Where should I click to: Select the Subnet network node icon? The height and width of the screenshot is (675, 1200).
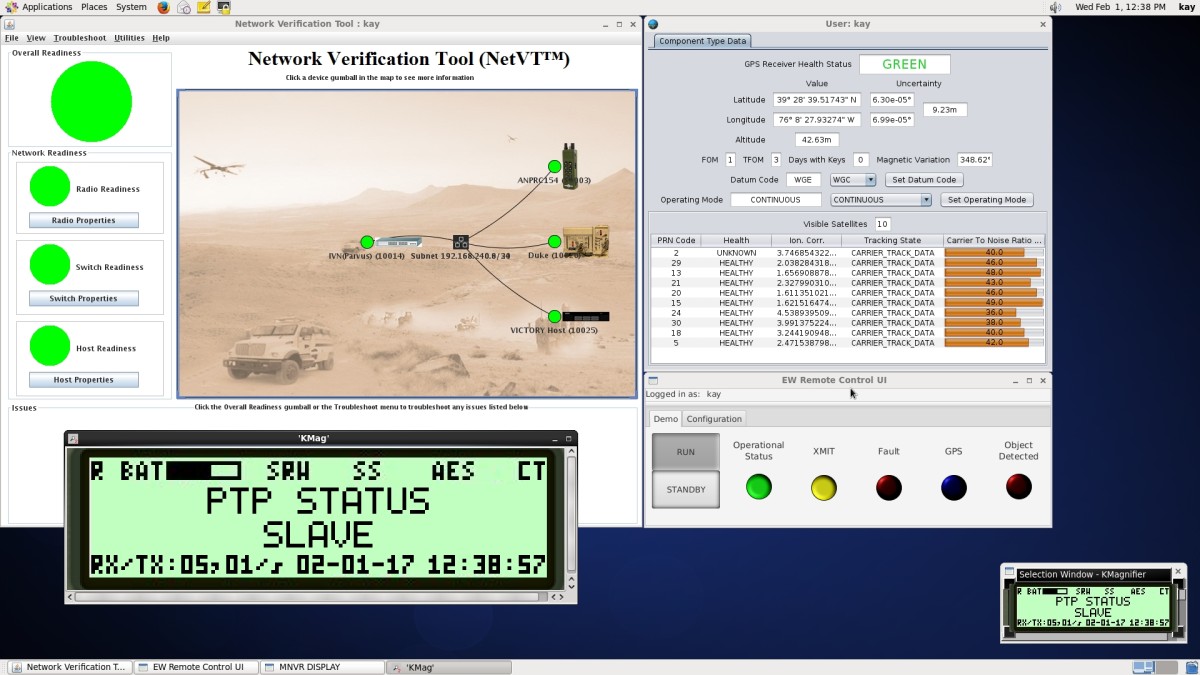[461, 242]
